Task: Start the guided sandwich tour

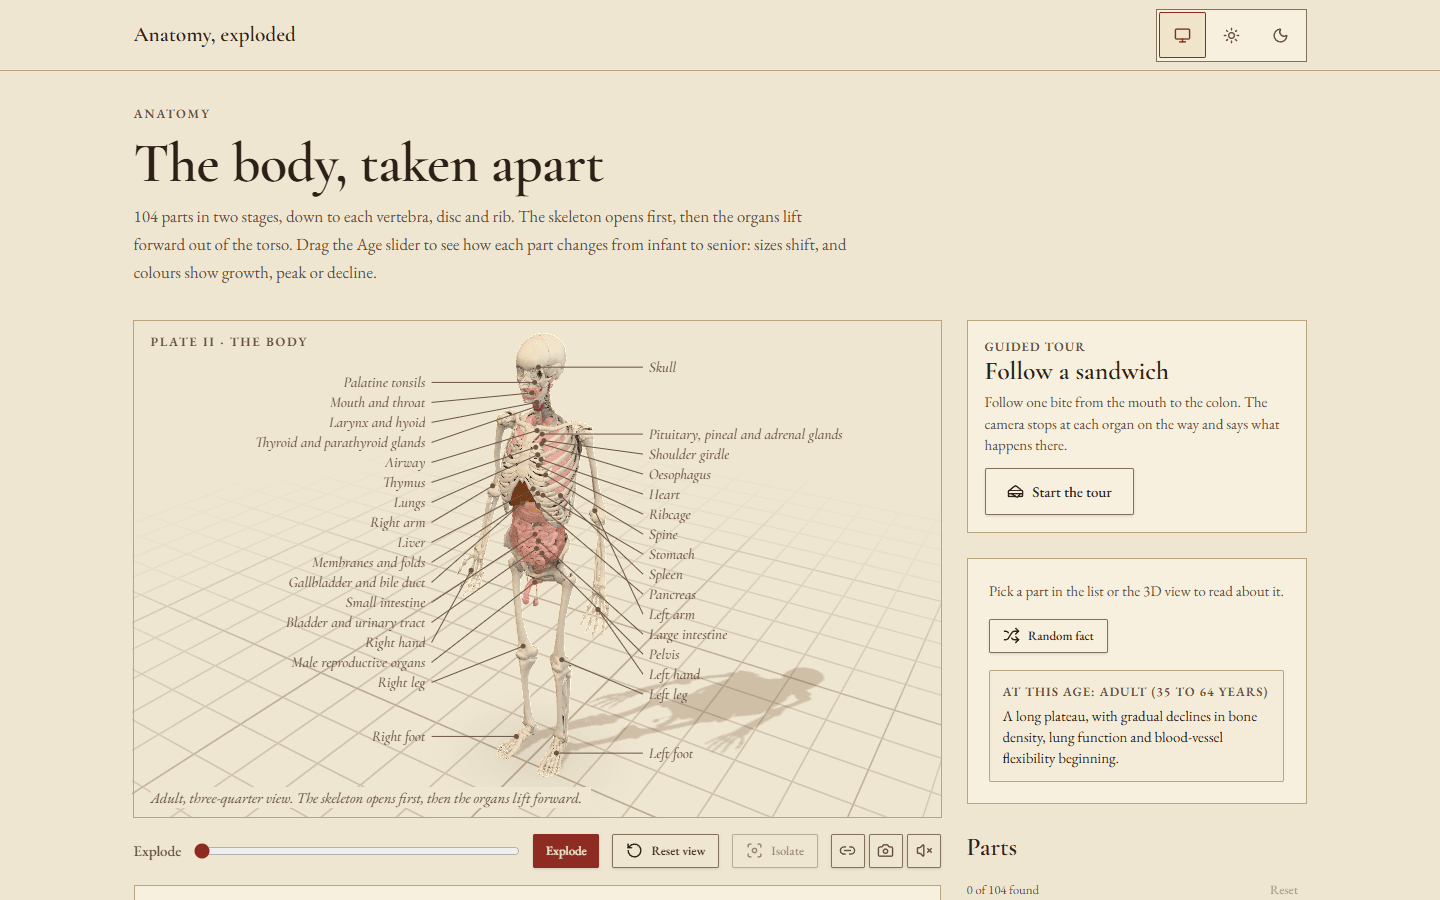Action: [1059, 492]
